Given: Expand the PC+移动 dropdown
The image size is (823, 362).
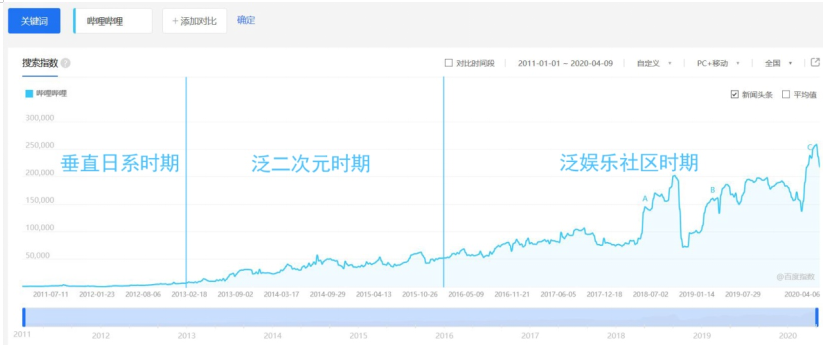Looking at the screenshot, I should 718,63.
